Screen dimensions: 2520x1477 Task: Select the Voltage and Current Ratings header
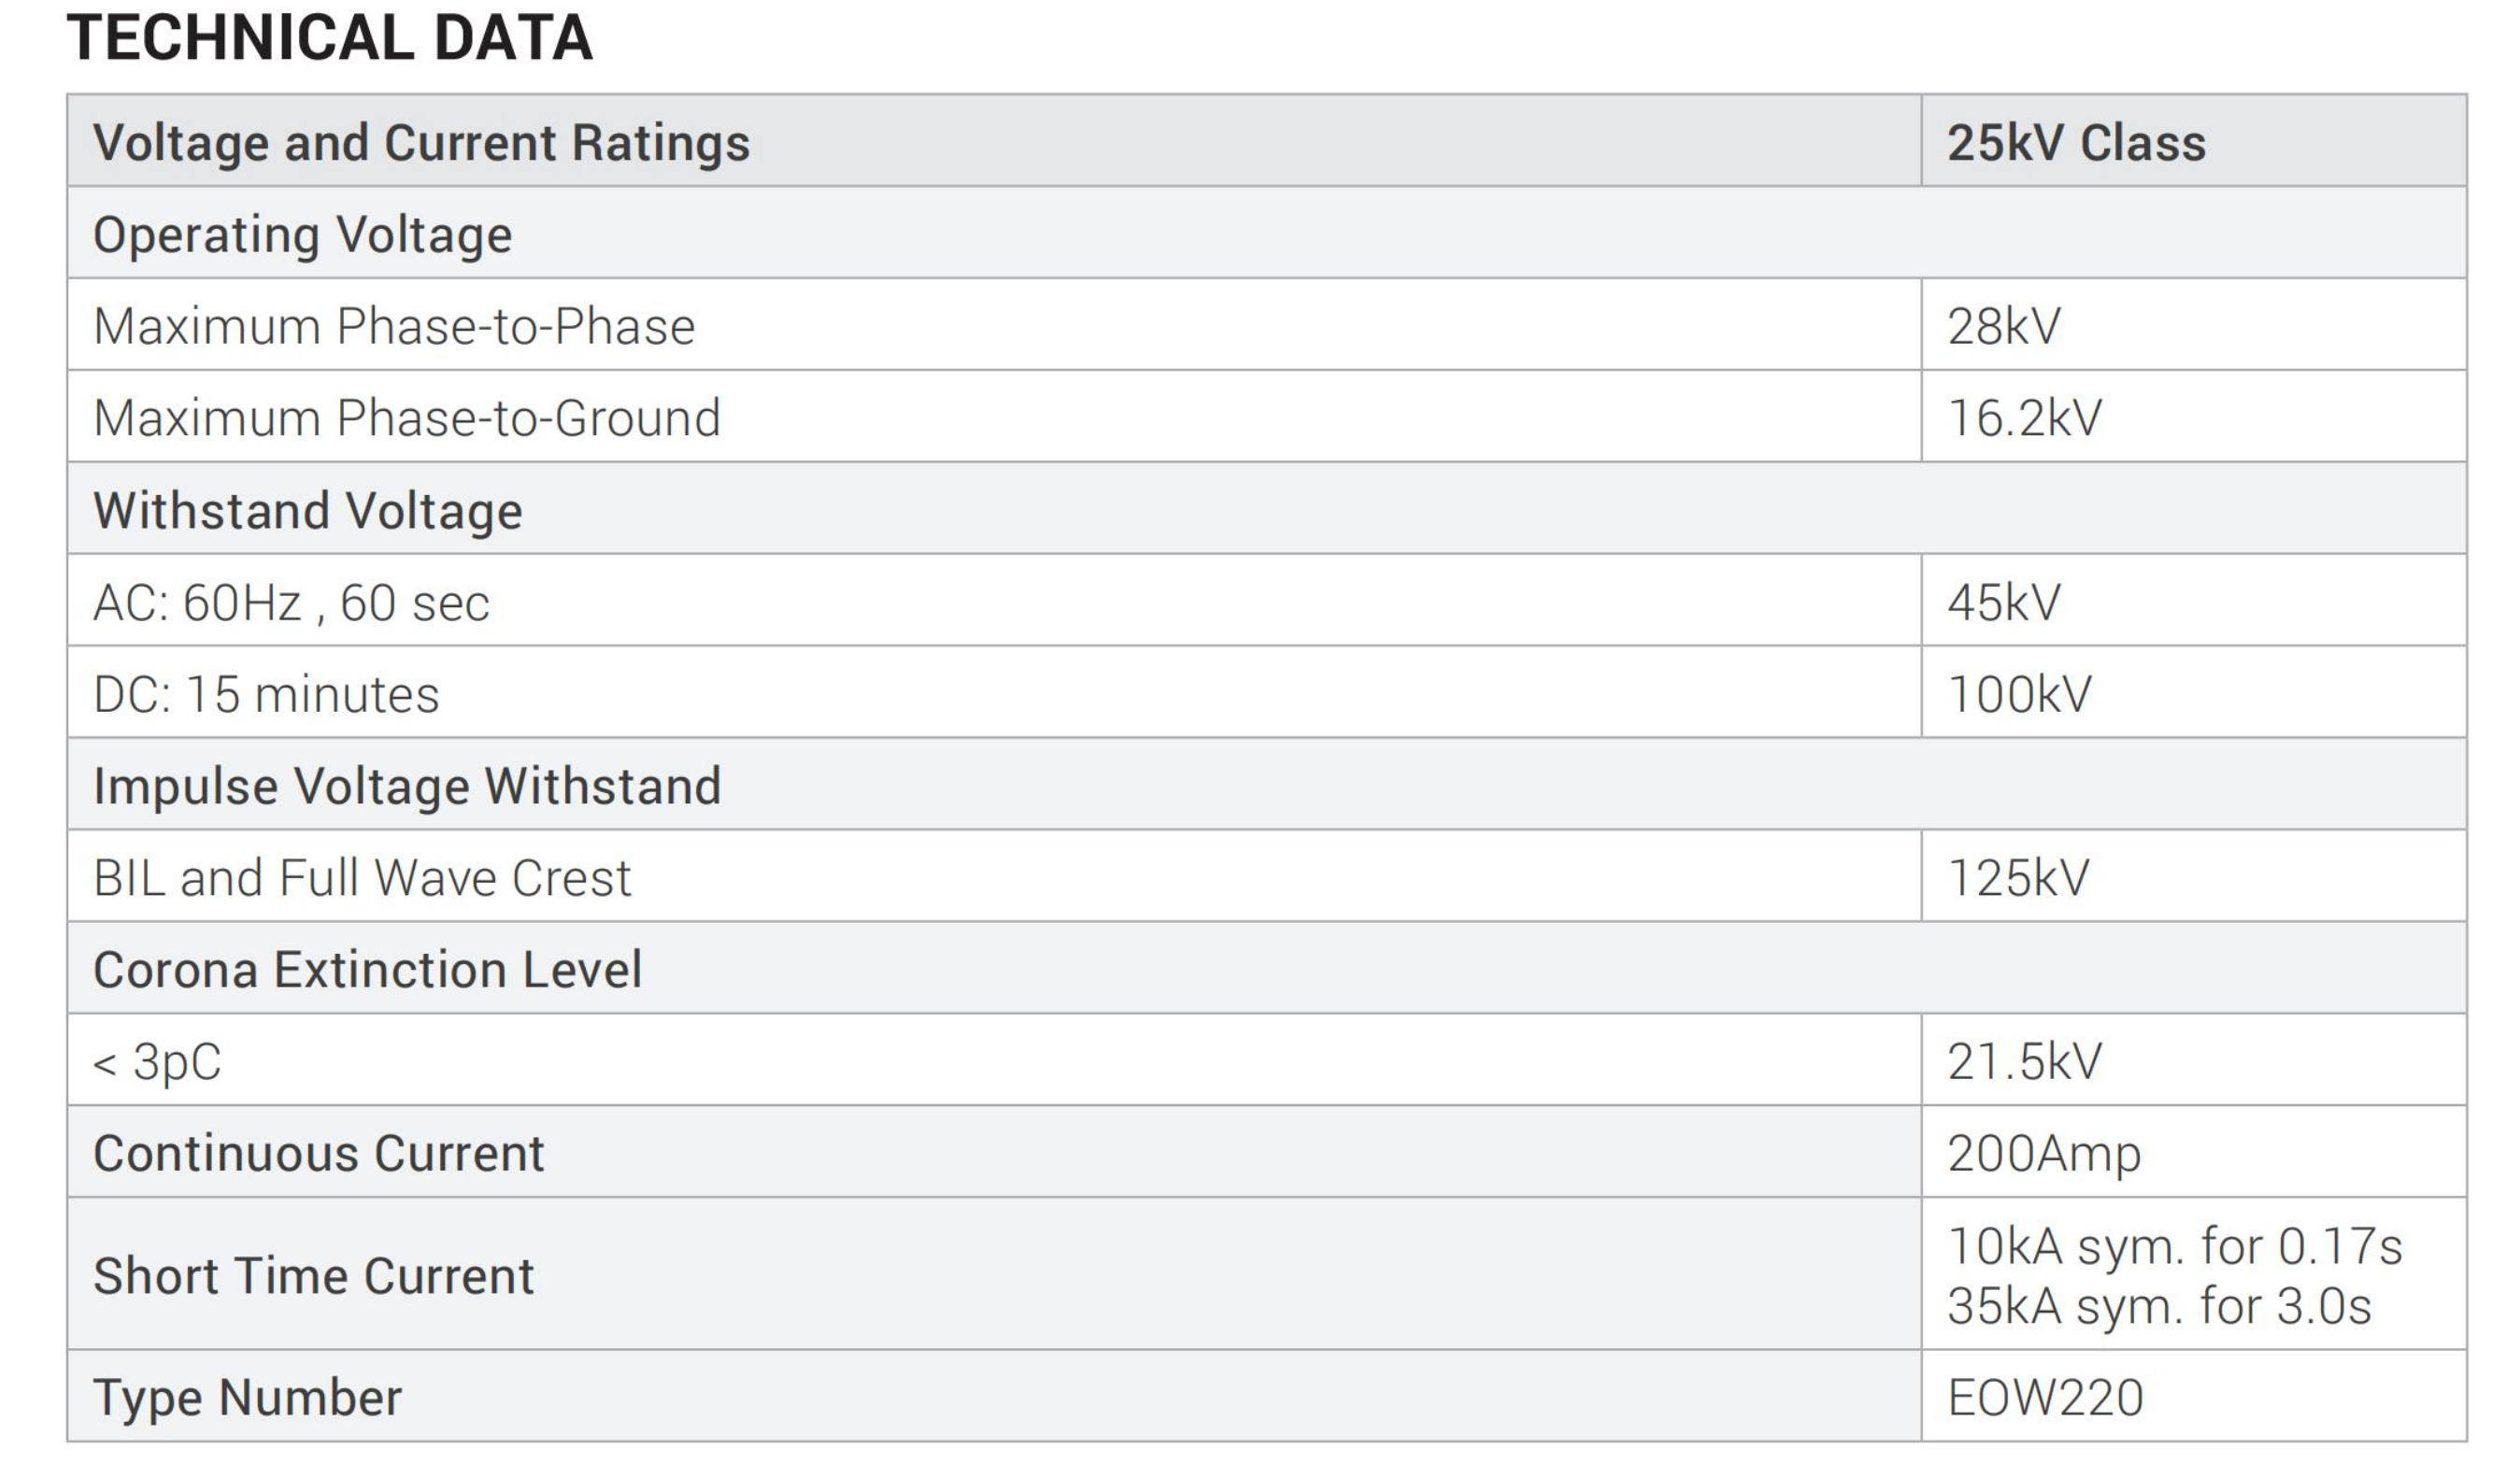421,142
